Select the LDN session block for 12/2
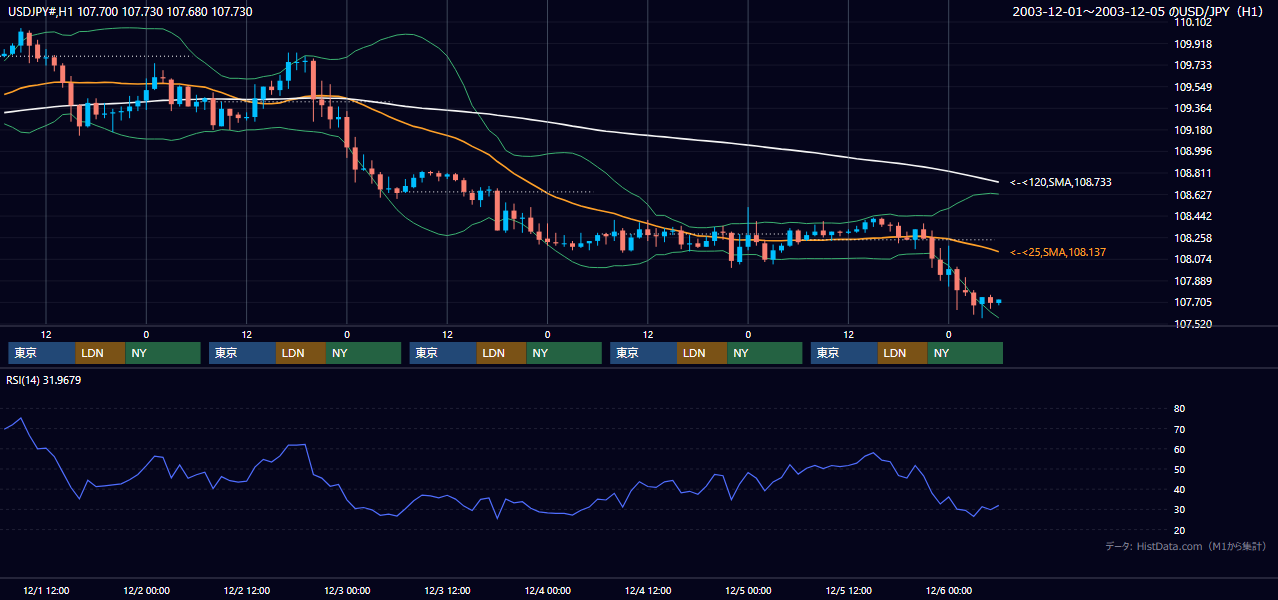1278x600 pixels. (301, 353)
